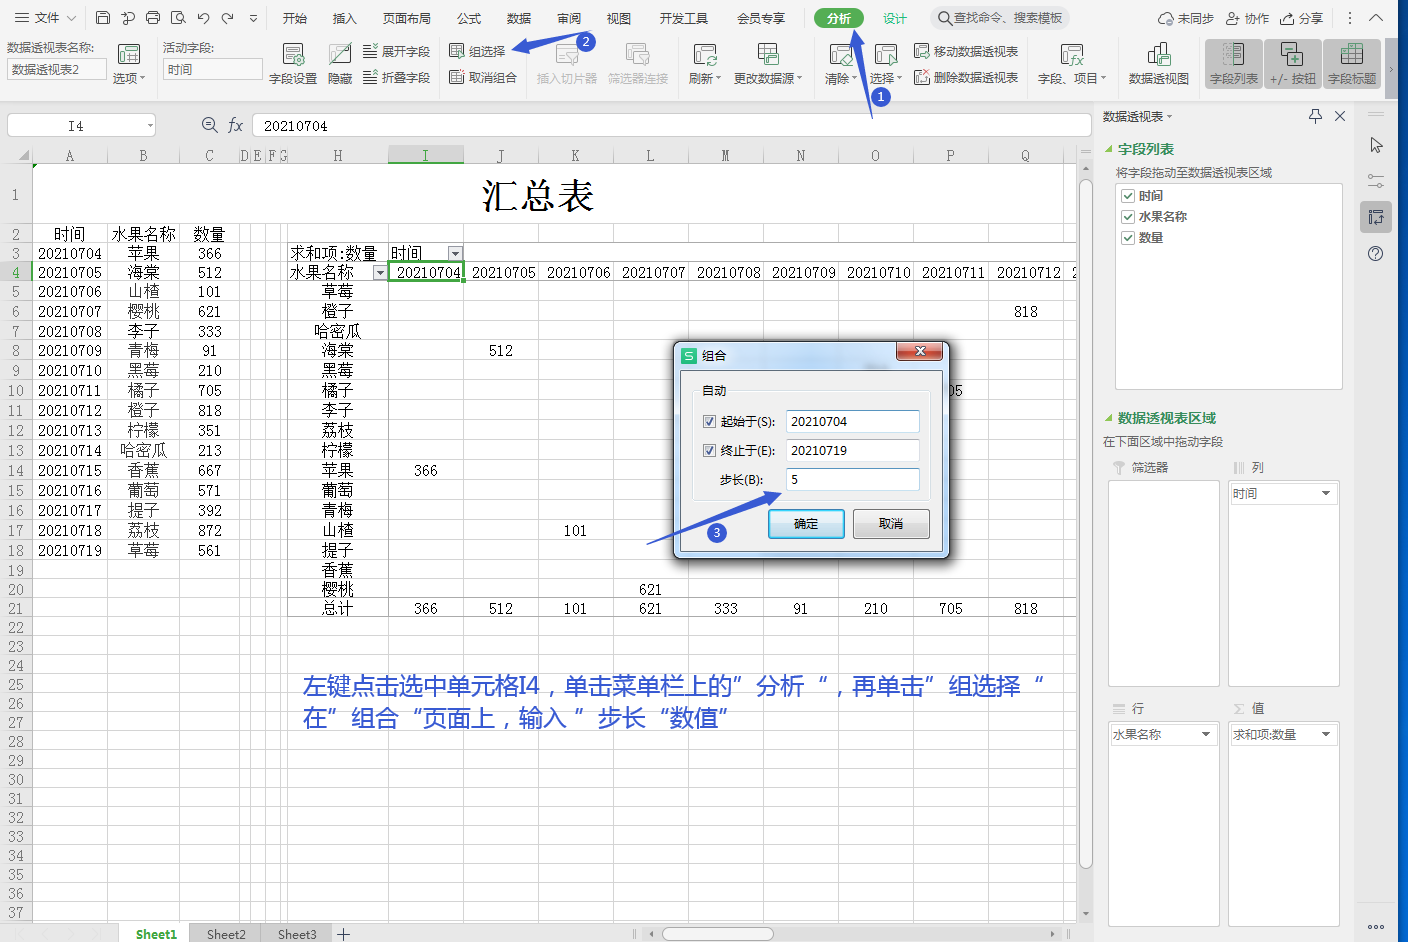This screenshot has width=1408, height=942.
Task: Close the 数据透视表 side panel
Action: [x=1340, y=116]
